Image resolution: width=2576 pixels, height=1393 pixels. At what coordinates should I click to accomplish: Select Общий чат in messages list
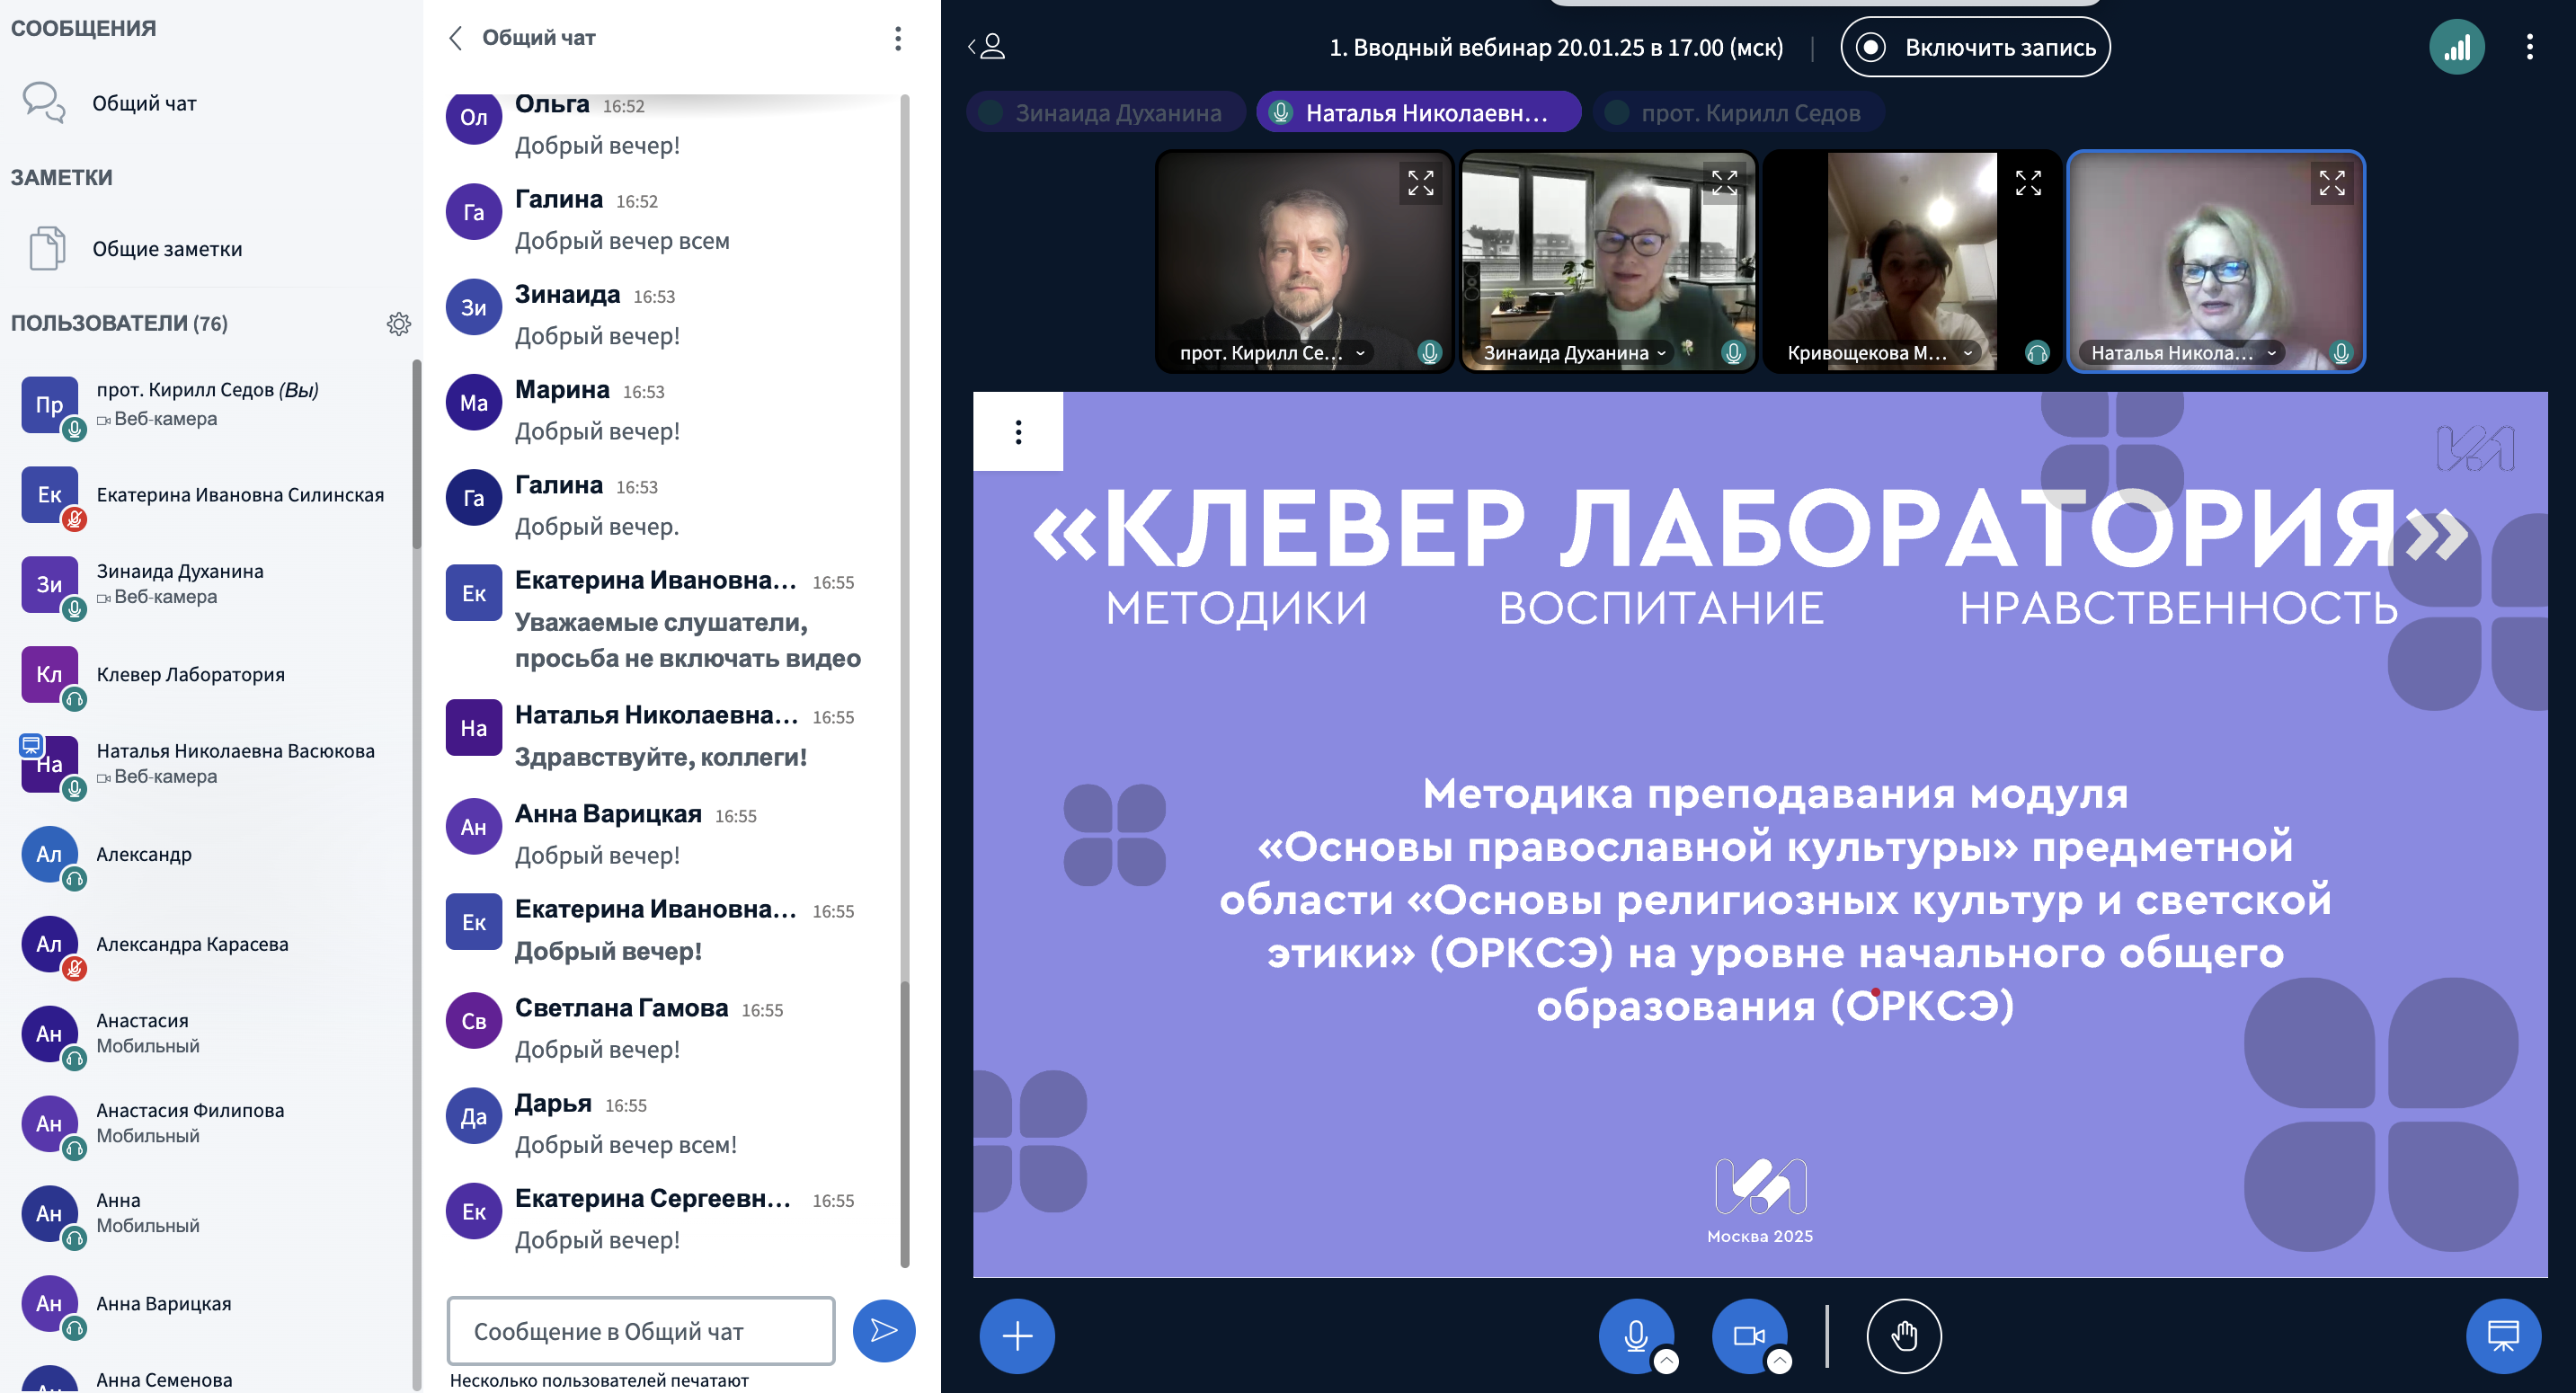[x=144, y=103]
